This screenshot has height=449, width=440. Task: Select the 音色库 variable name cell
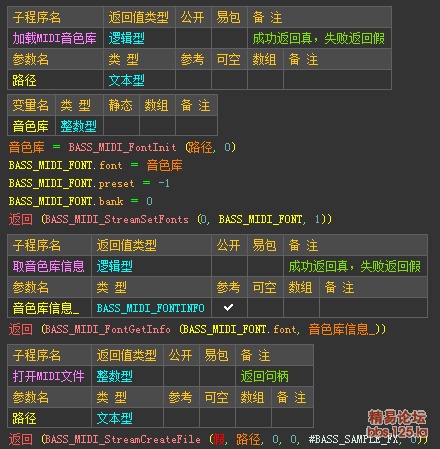click(31, 126)
